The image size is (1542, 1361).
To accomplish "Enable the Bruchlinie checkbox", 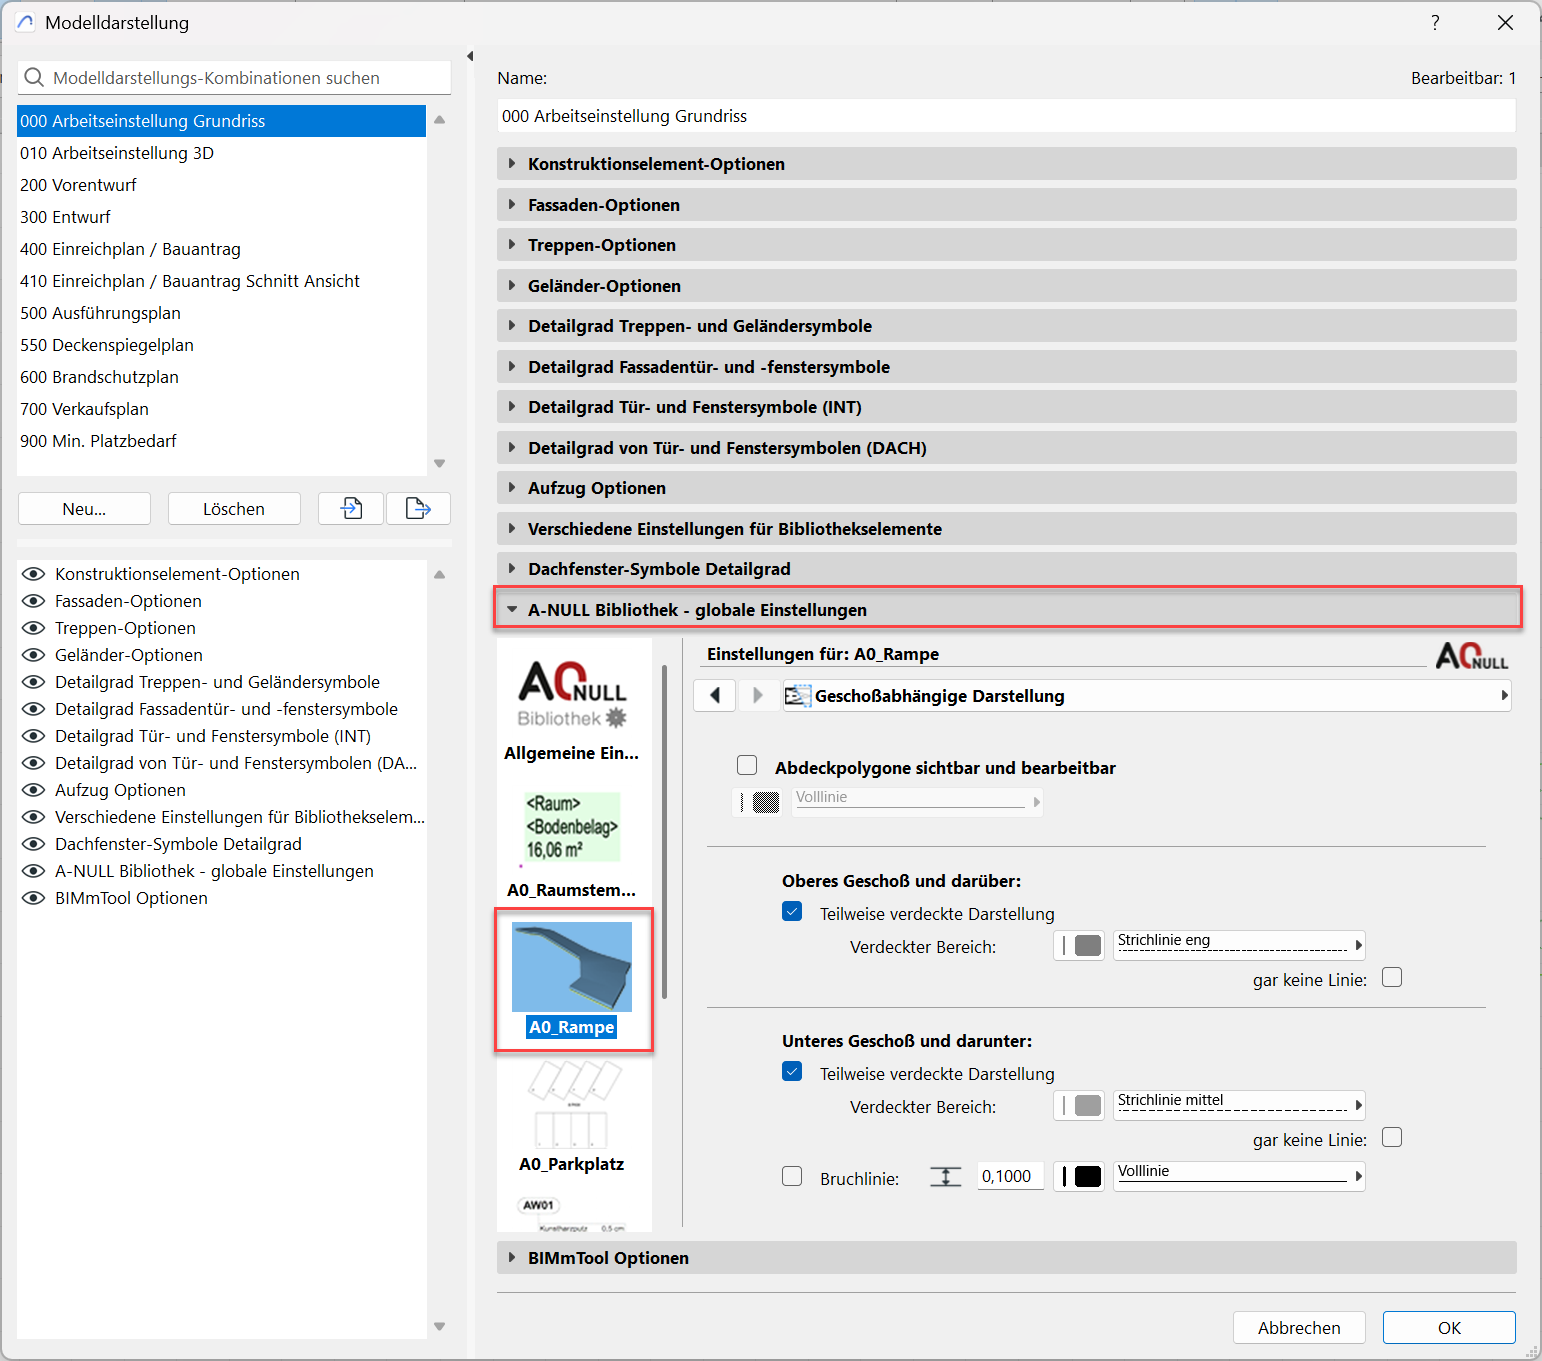I will [792, 1177].
